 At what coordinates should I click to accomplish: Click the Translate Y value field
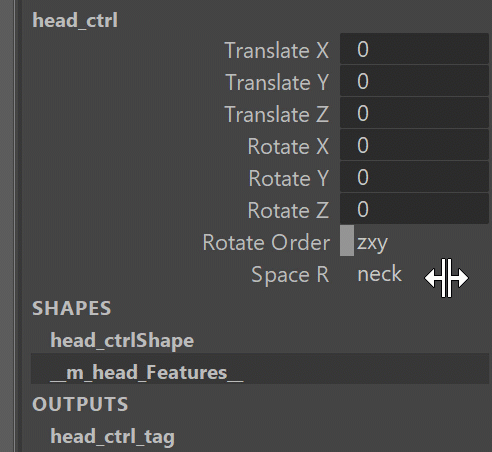[414, 81]
